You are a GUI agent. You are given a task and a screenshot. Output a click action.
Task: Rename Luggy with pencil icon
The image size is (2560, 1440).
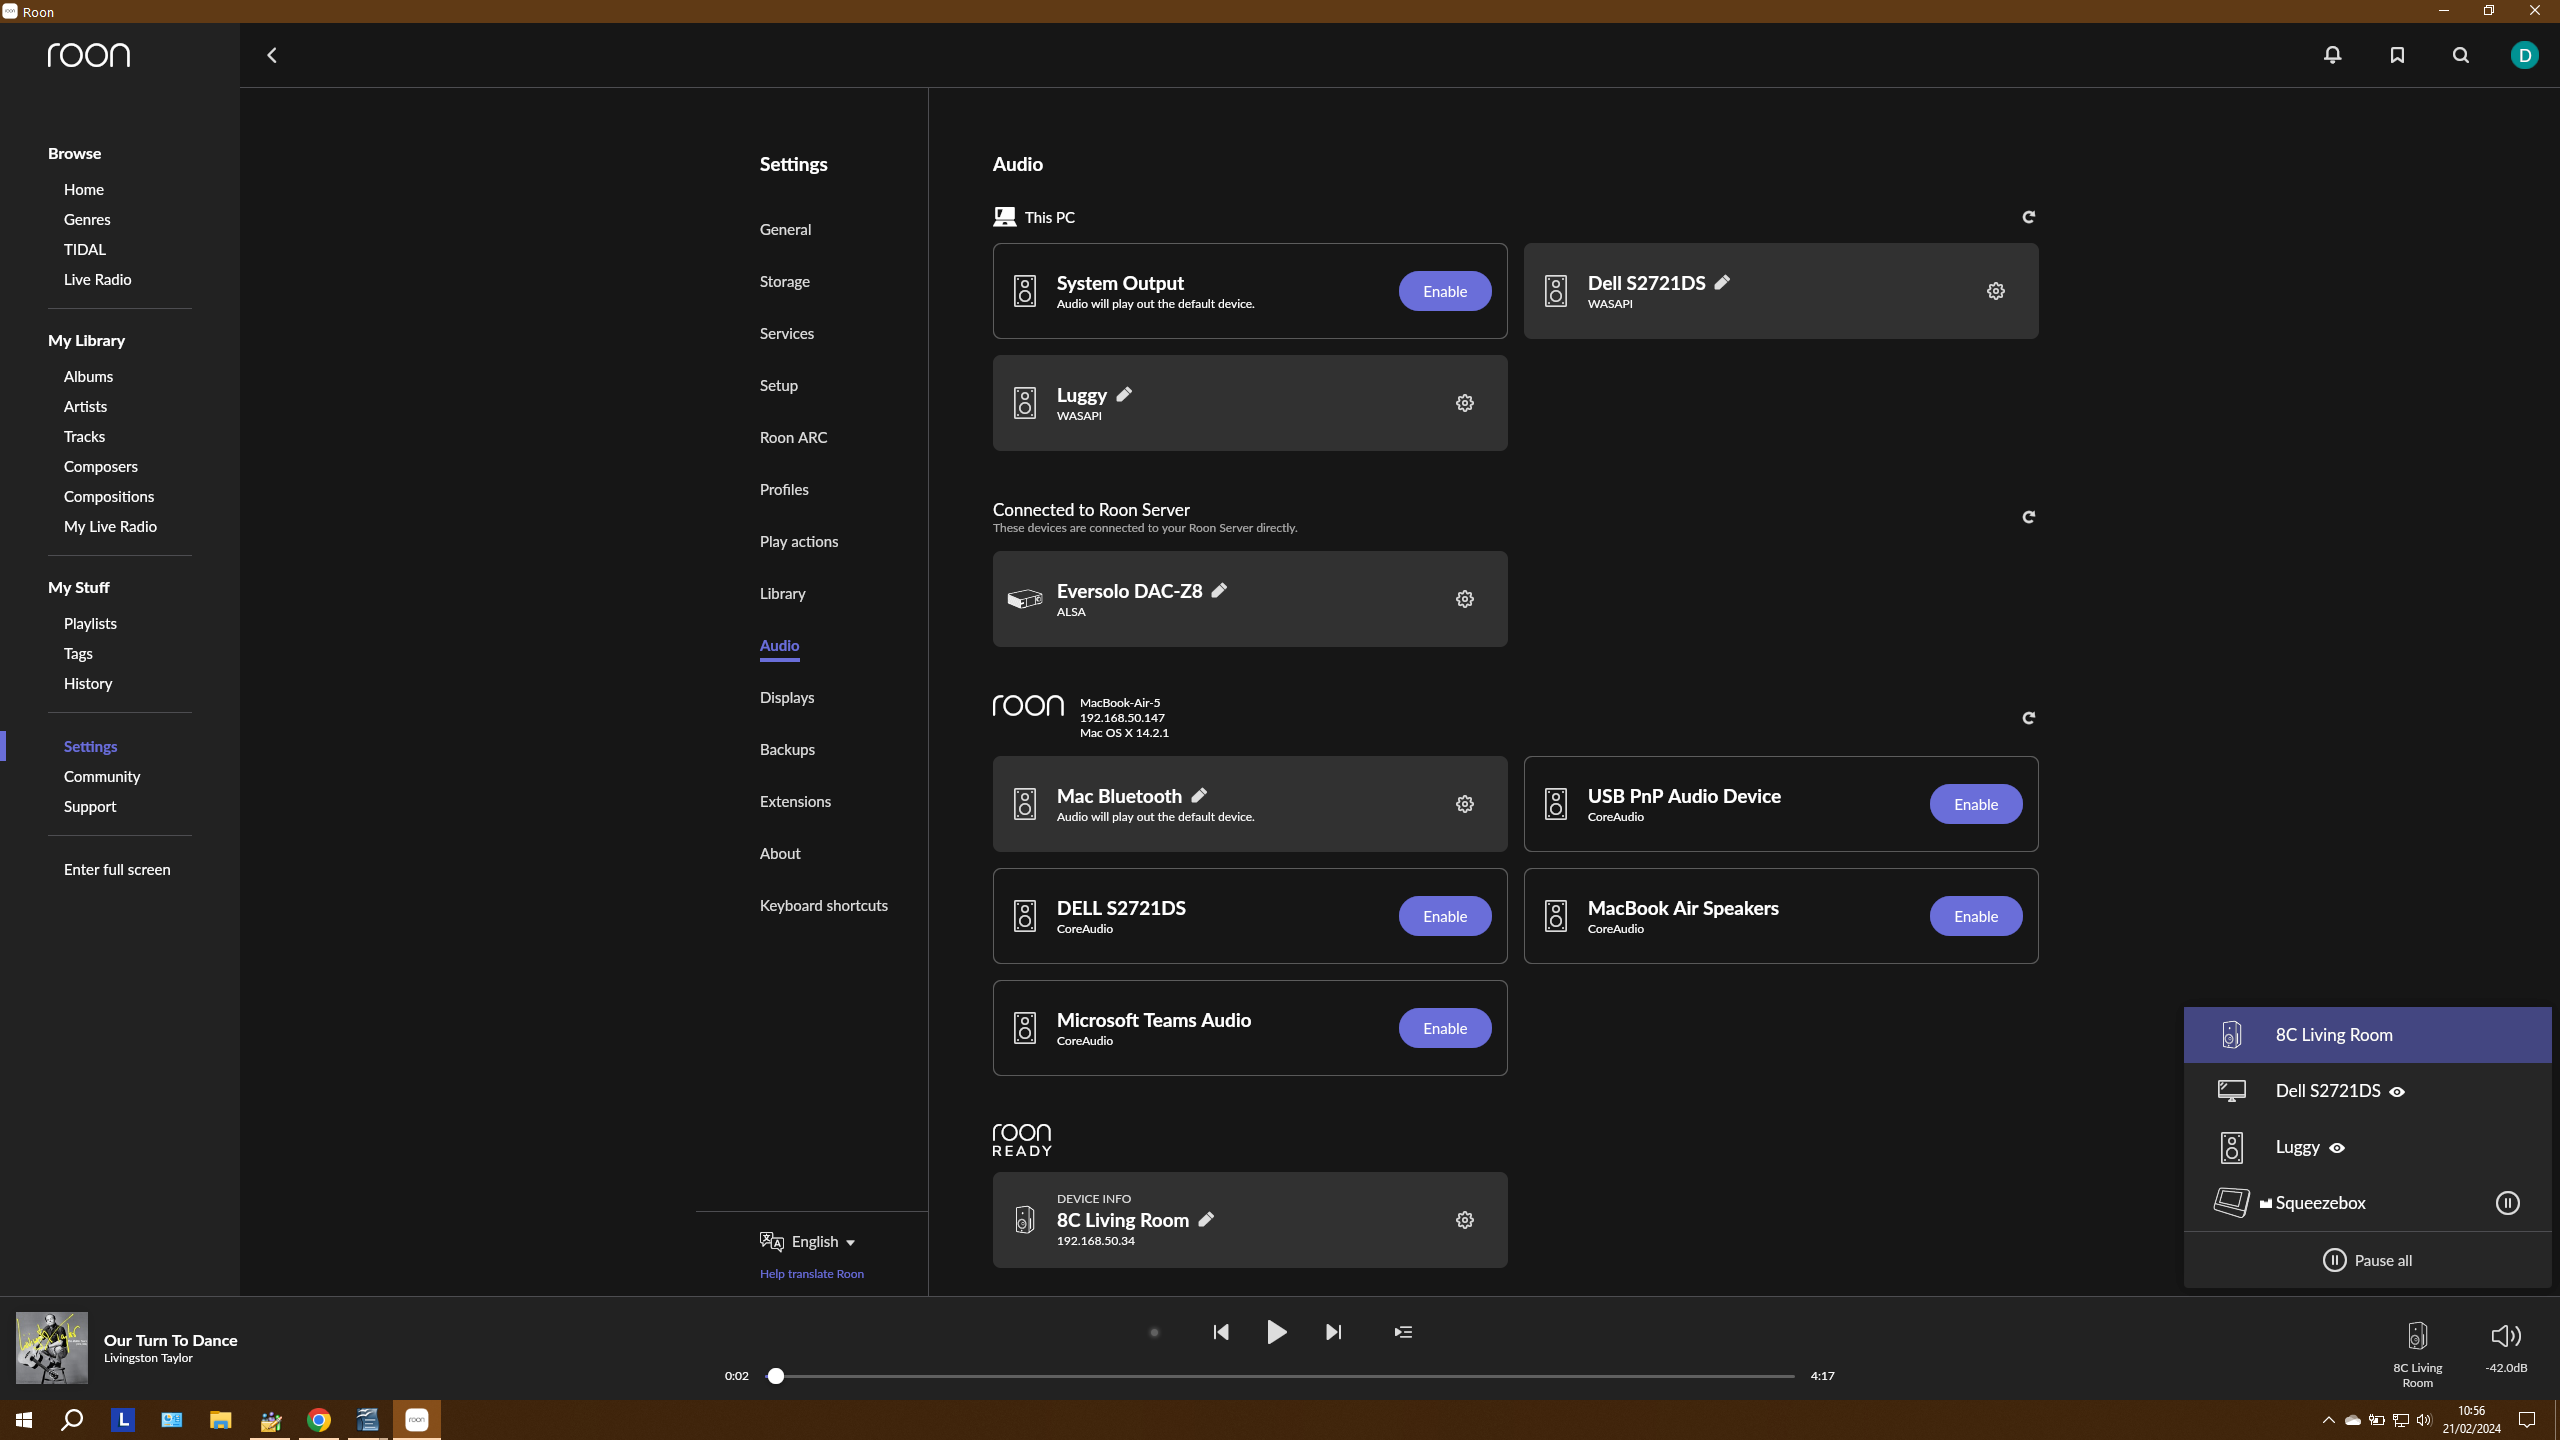pos(1124,394)
